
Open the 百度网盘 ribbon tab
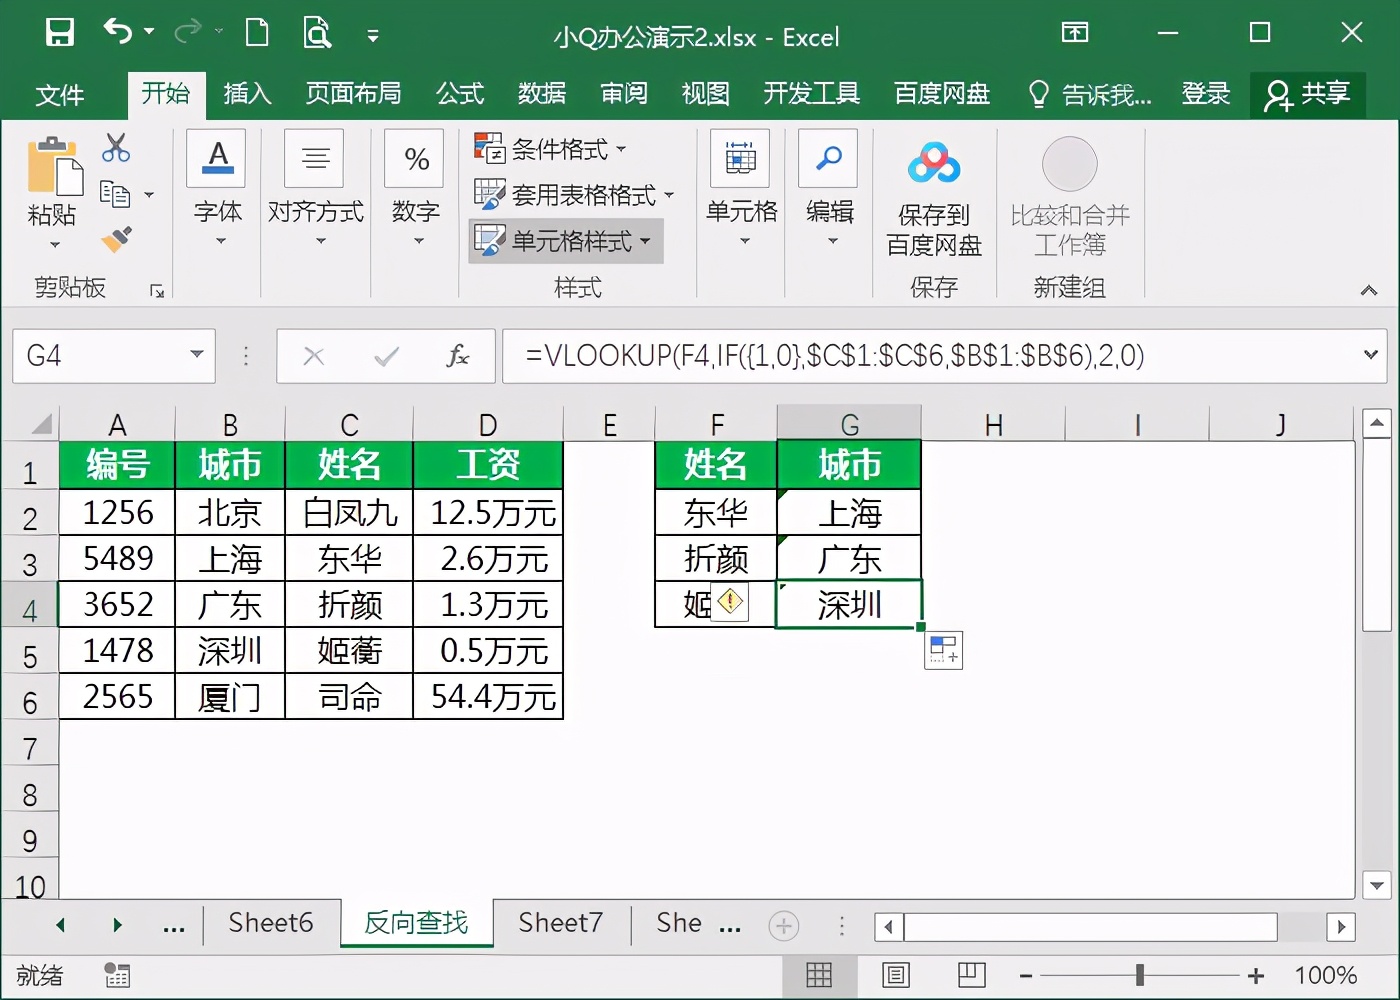coord(942,93)
